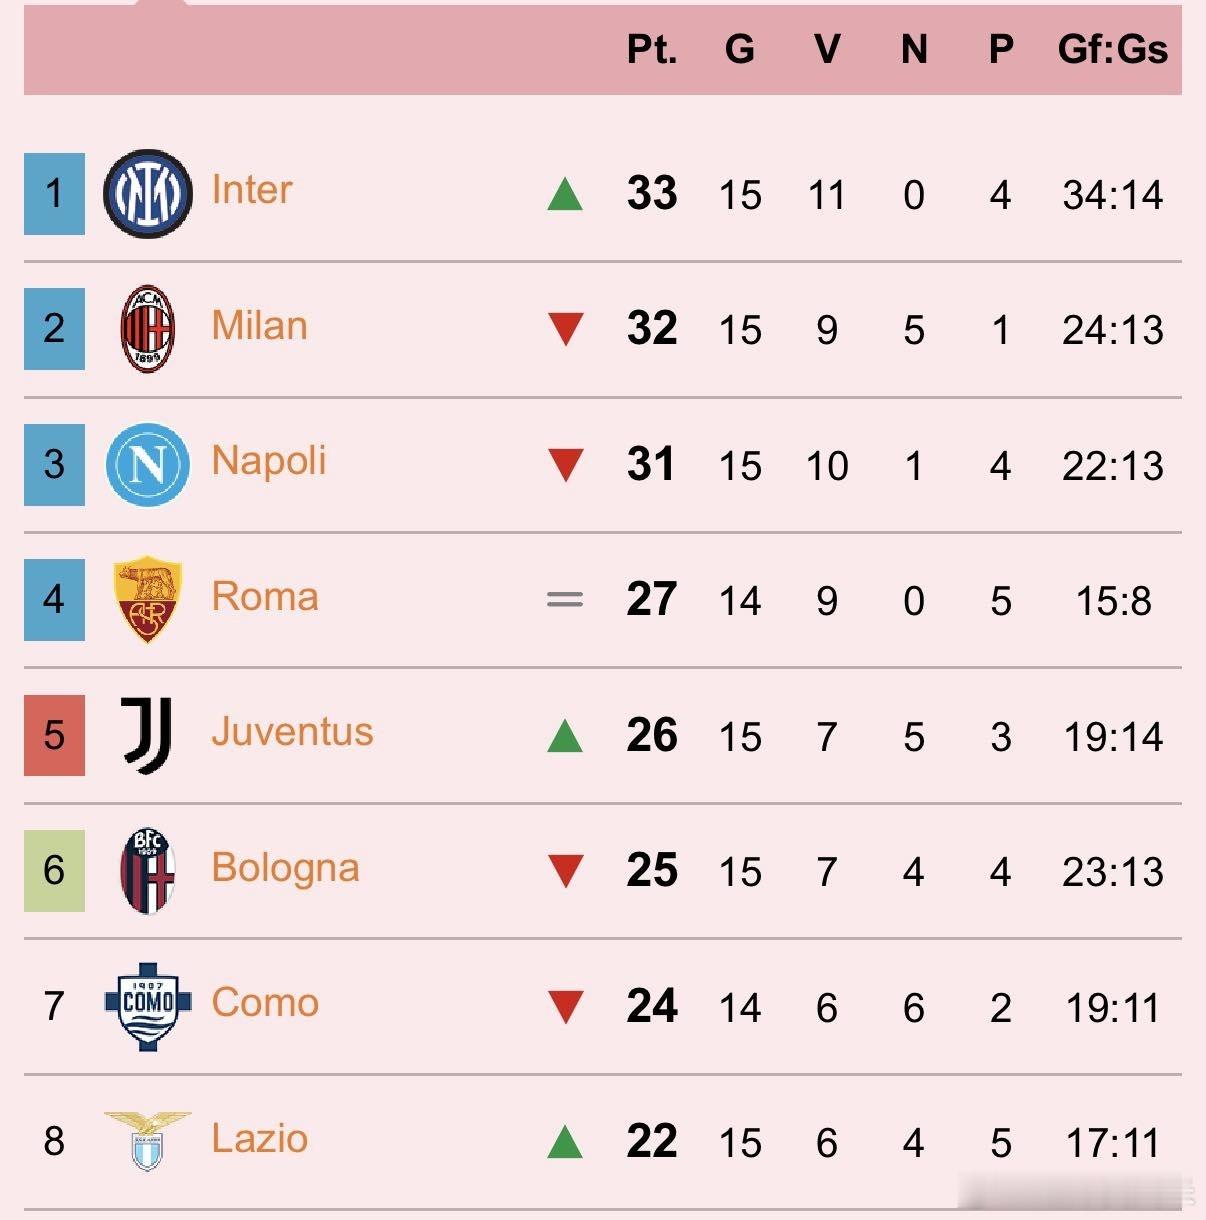Click the Roma club crest
This screenshot has width=1206, height=1220.
point(147,599)
